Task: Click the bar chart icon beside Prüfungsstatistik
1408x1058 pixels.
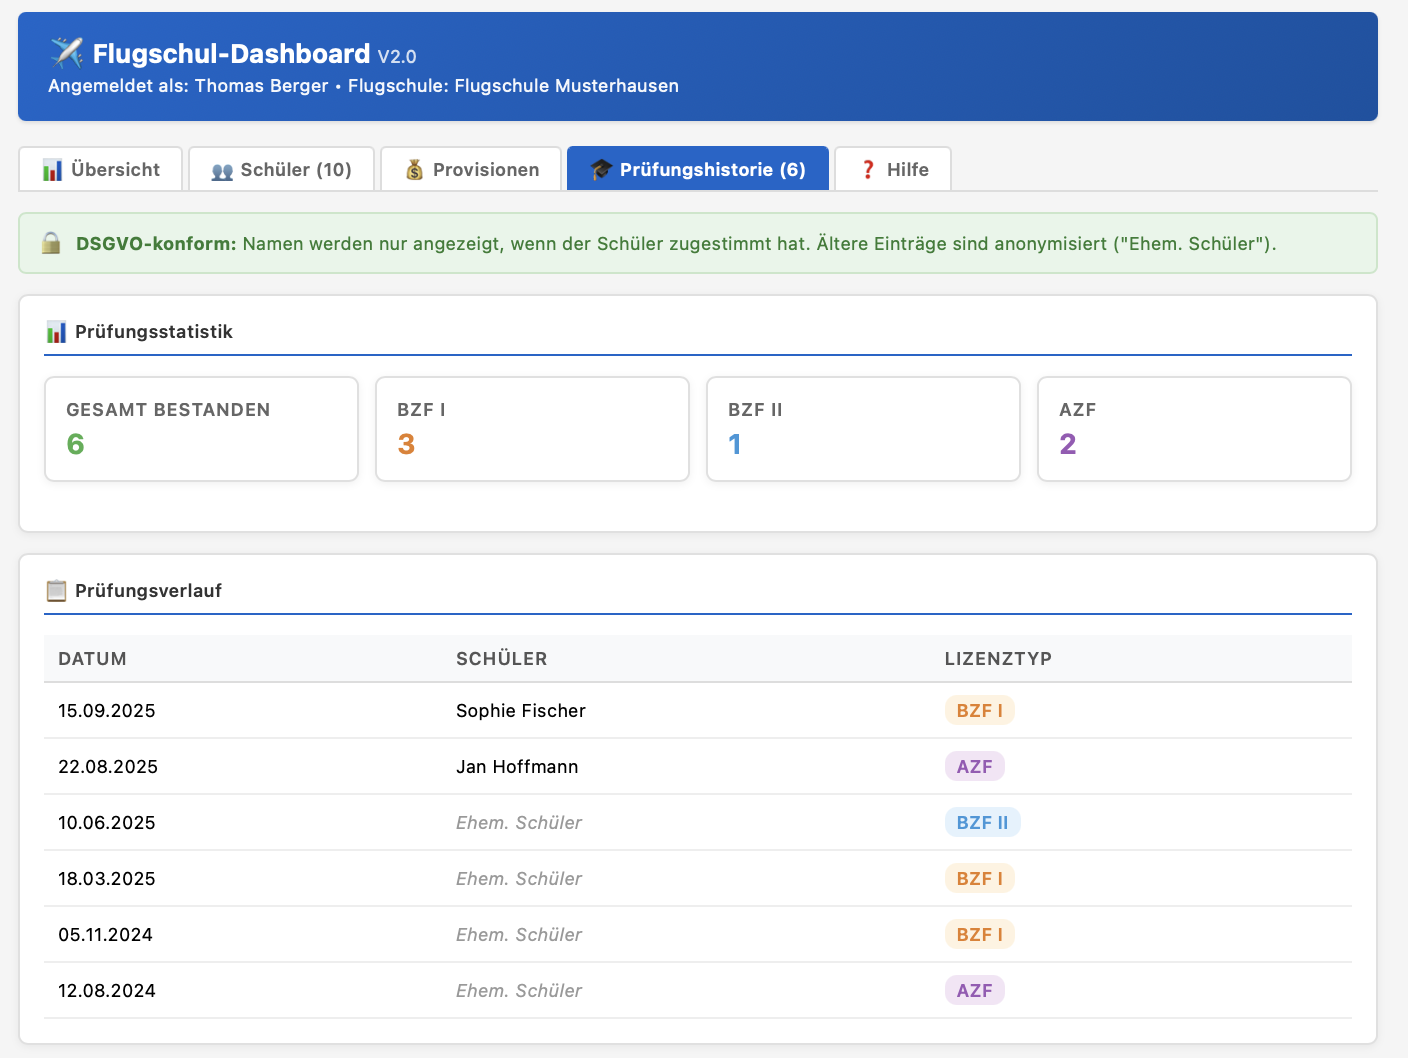Action: [x=56, y=332]
